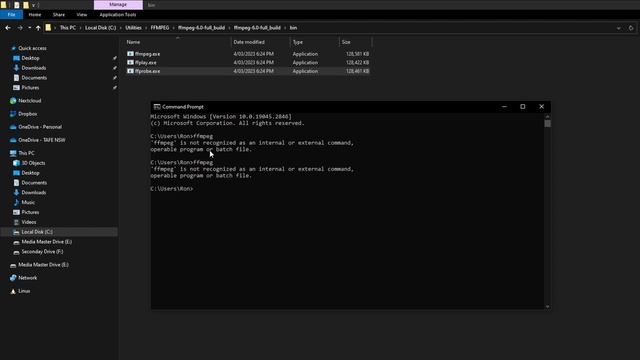Open pinned Downloads under Quick access
Image resolution: width=640 pixels, height=360 pixels.
(x=33, y=68)
